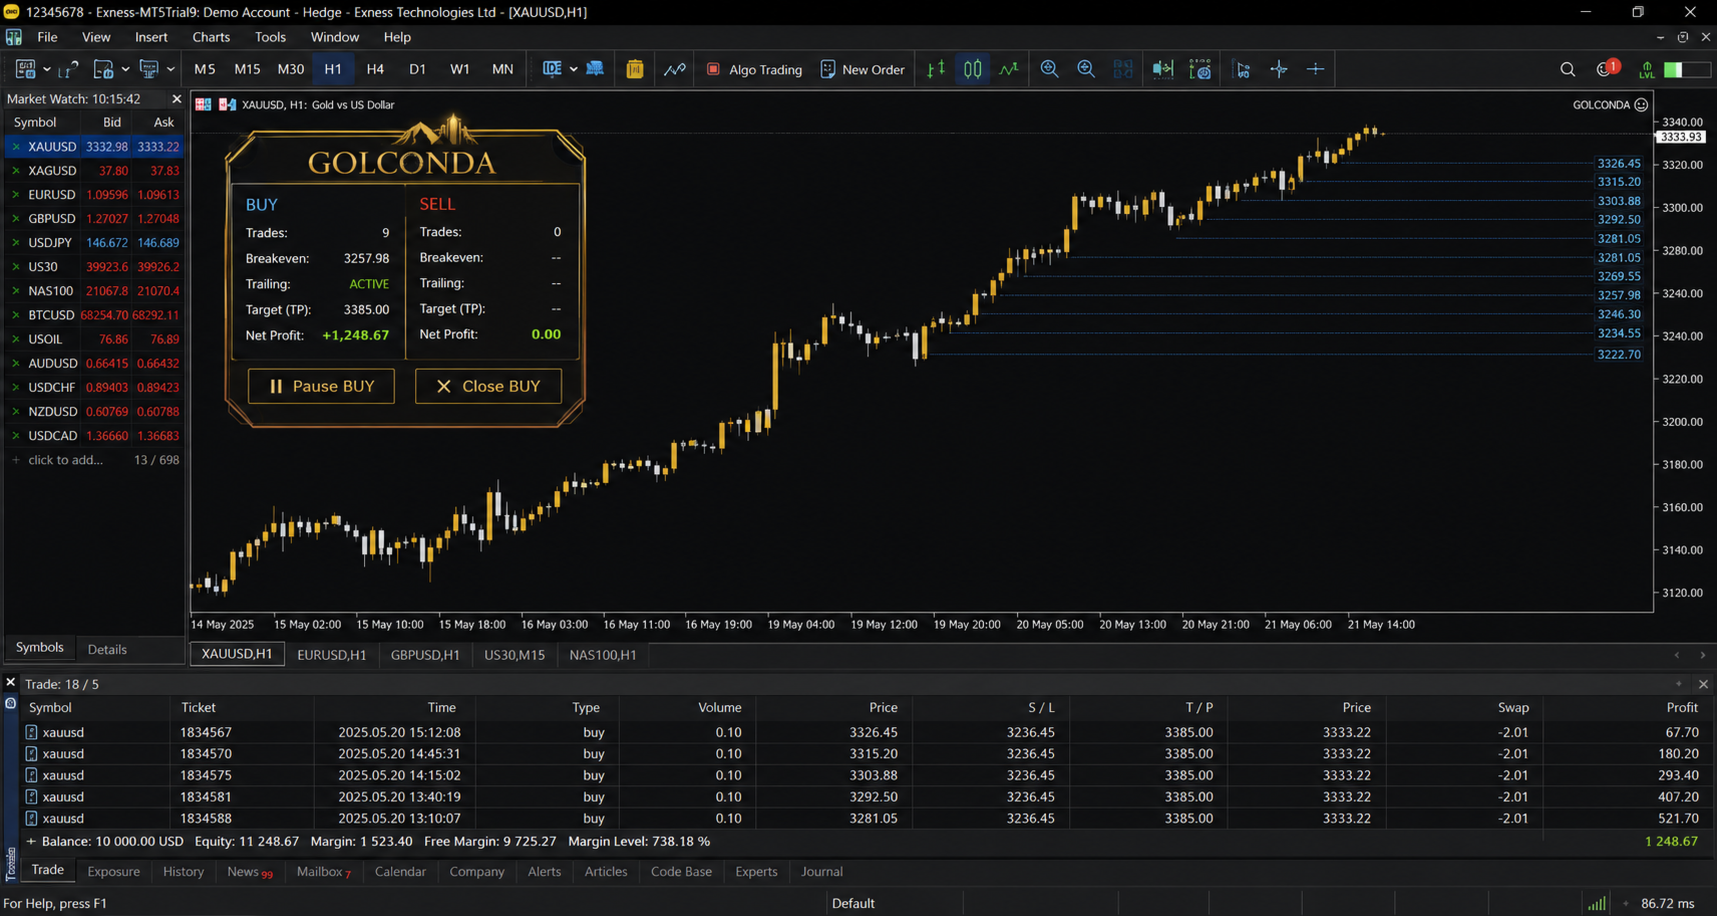Switch to the EURUSD,H1 chart tab

[331, 655]
